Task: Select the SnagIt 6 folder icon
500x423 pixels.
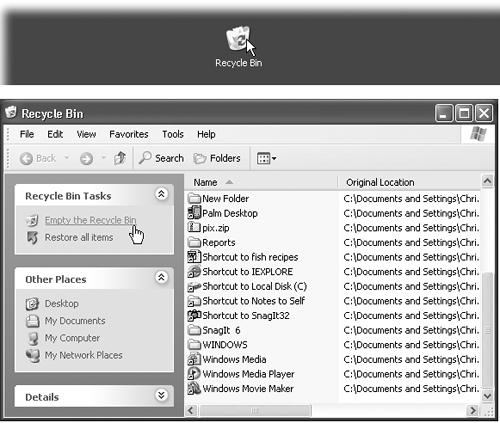Action: [x=194, y=330]
